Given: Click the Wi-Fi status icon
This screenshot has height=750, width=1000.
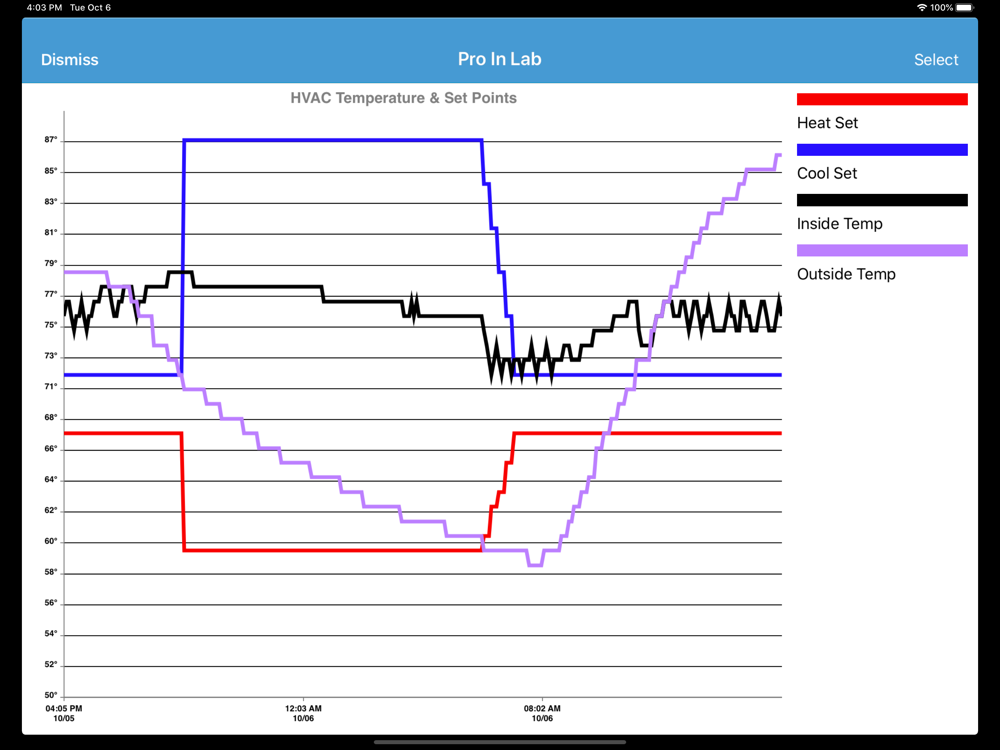Looking at the screenshot, I should click(x=922, y=8).
